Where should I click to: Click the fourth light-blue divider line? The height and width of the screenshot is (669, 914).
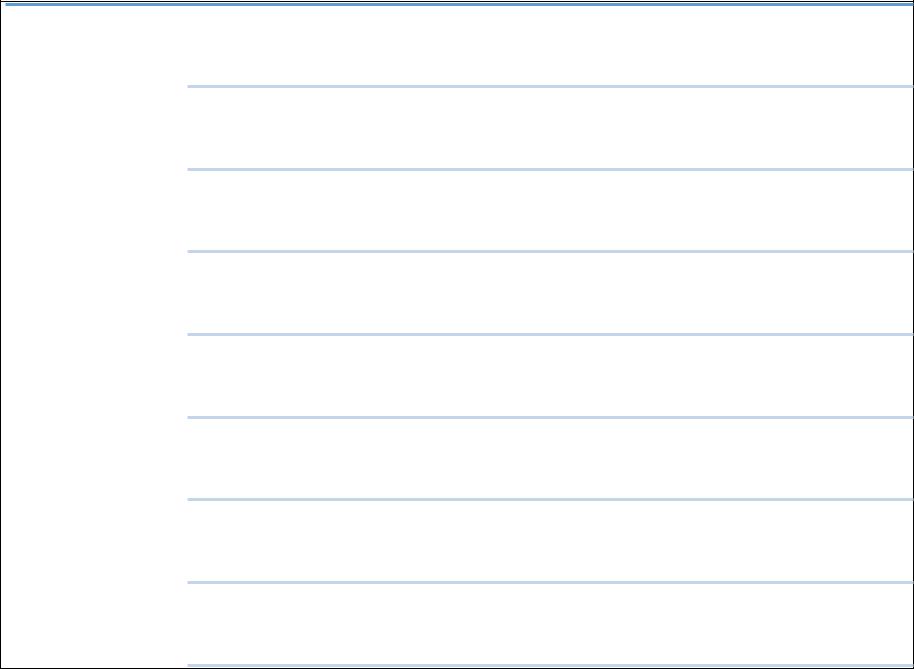pos(550,334)
